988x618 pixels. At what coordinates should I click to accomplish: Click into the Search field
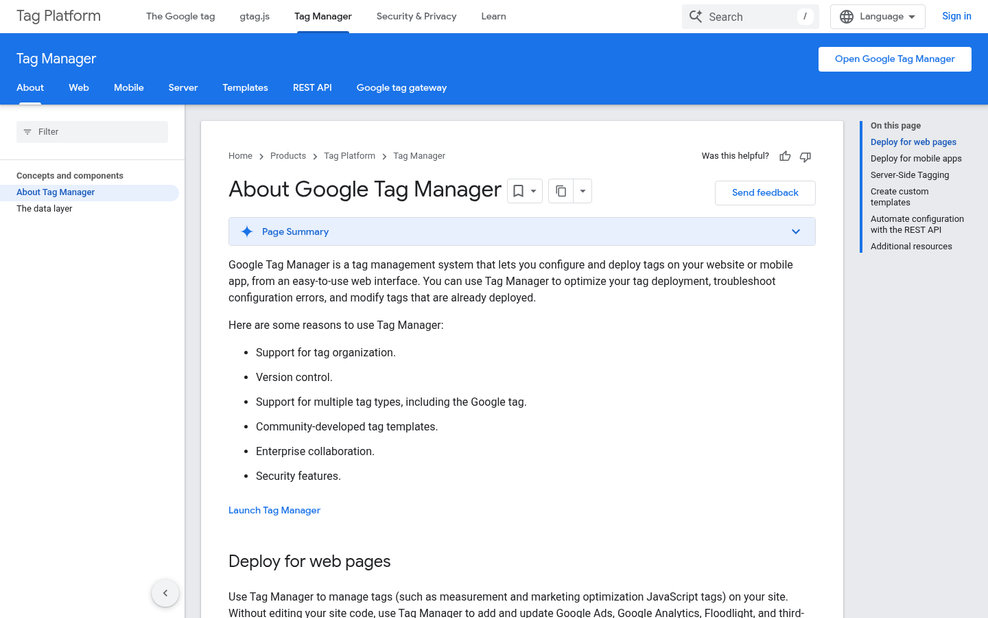[x=750, y=16]
